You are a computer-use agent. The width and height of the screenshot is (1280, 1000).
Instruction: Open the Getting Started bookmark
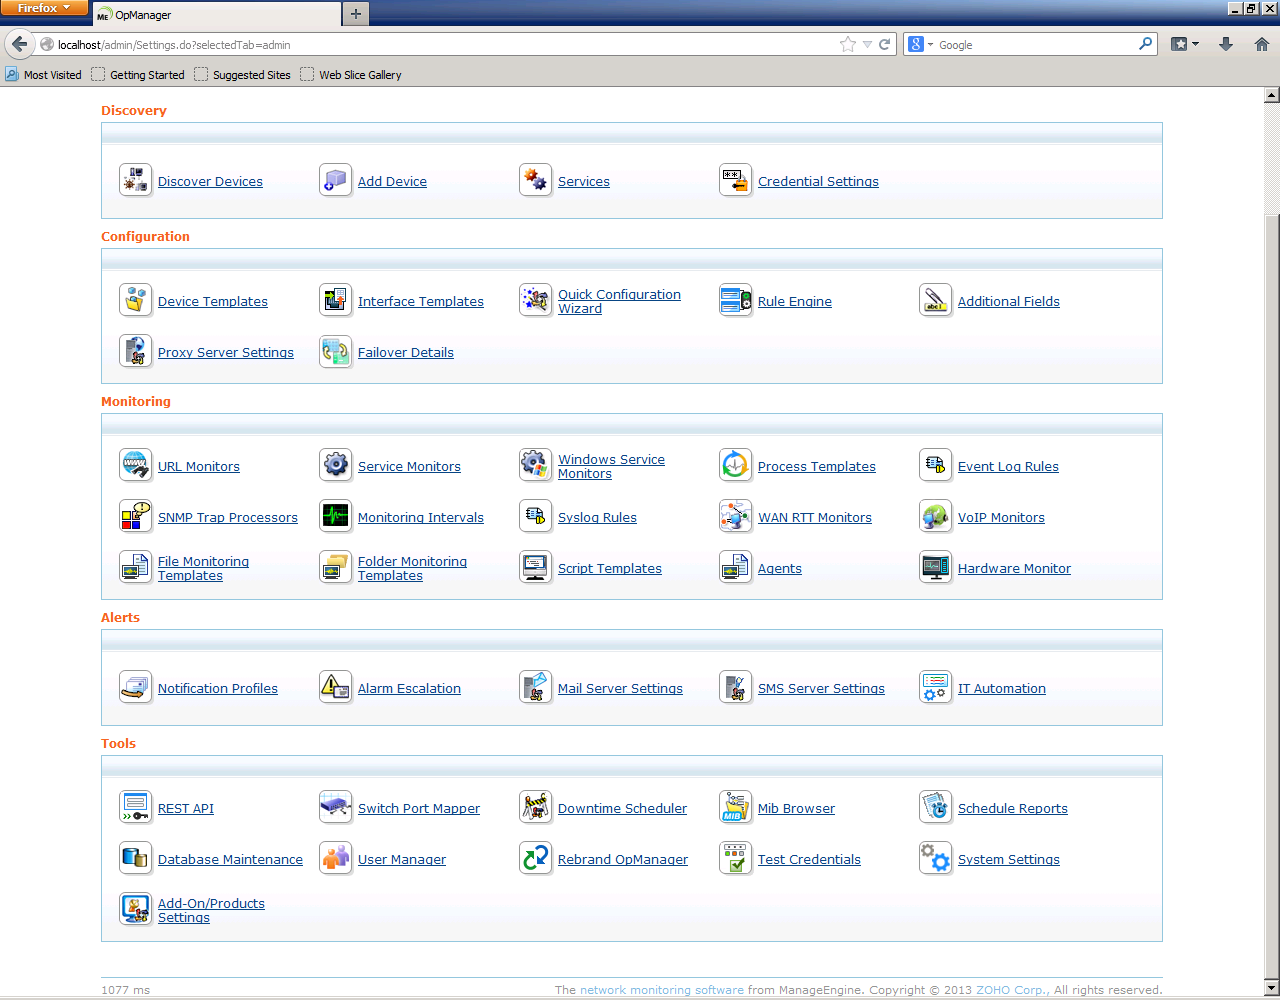tap(138, 75)
